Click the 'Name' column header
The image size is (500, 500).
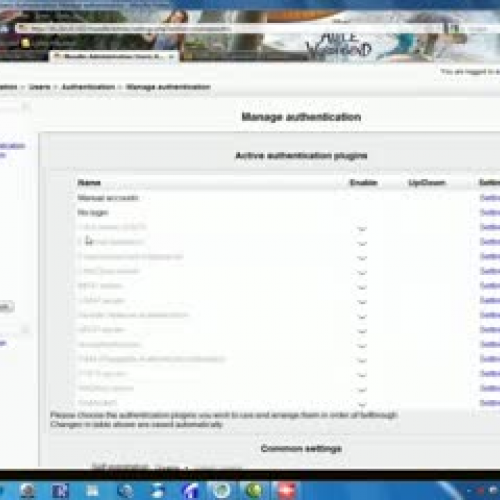click(x=89, y=183)
